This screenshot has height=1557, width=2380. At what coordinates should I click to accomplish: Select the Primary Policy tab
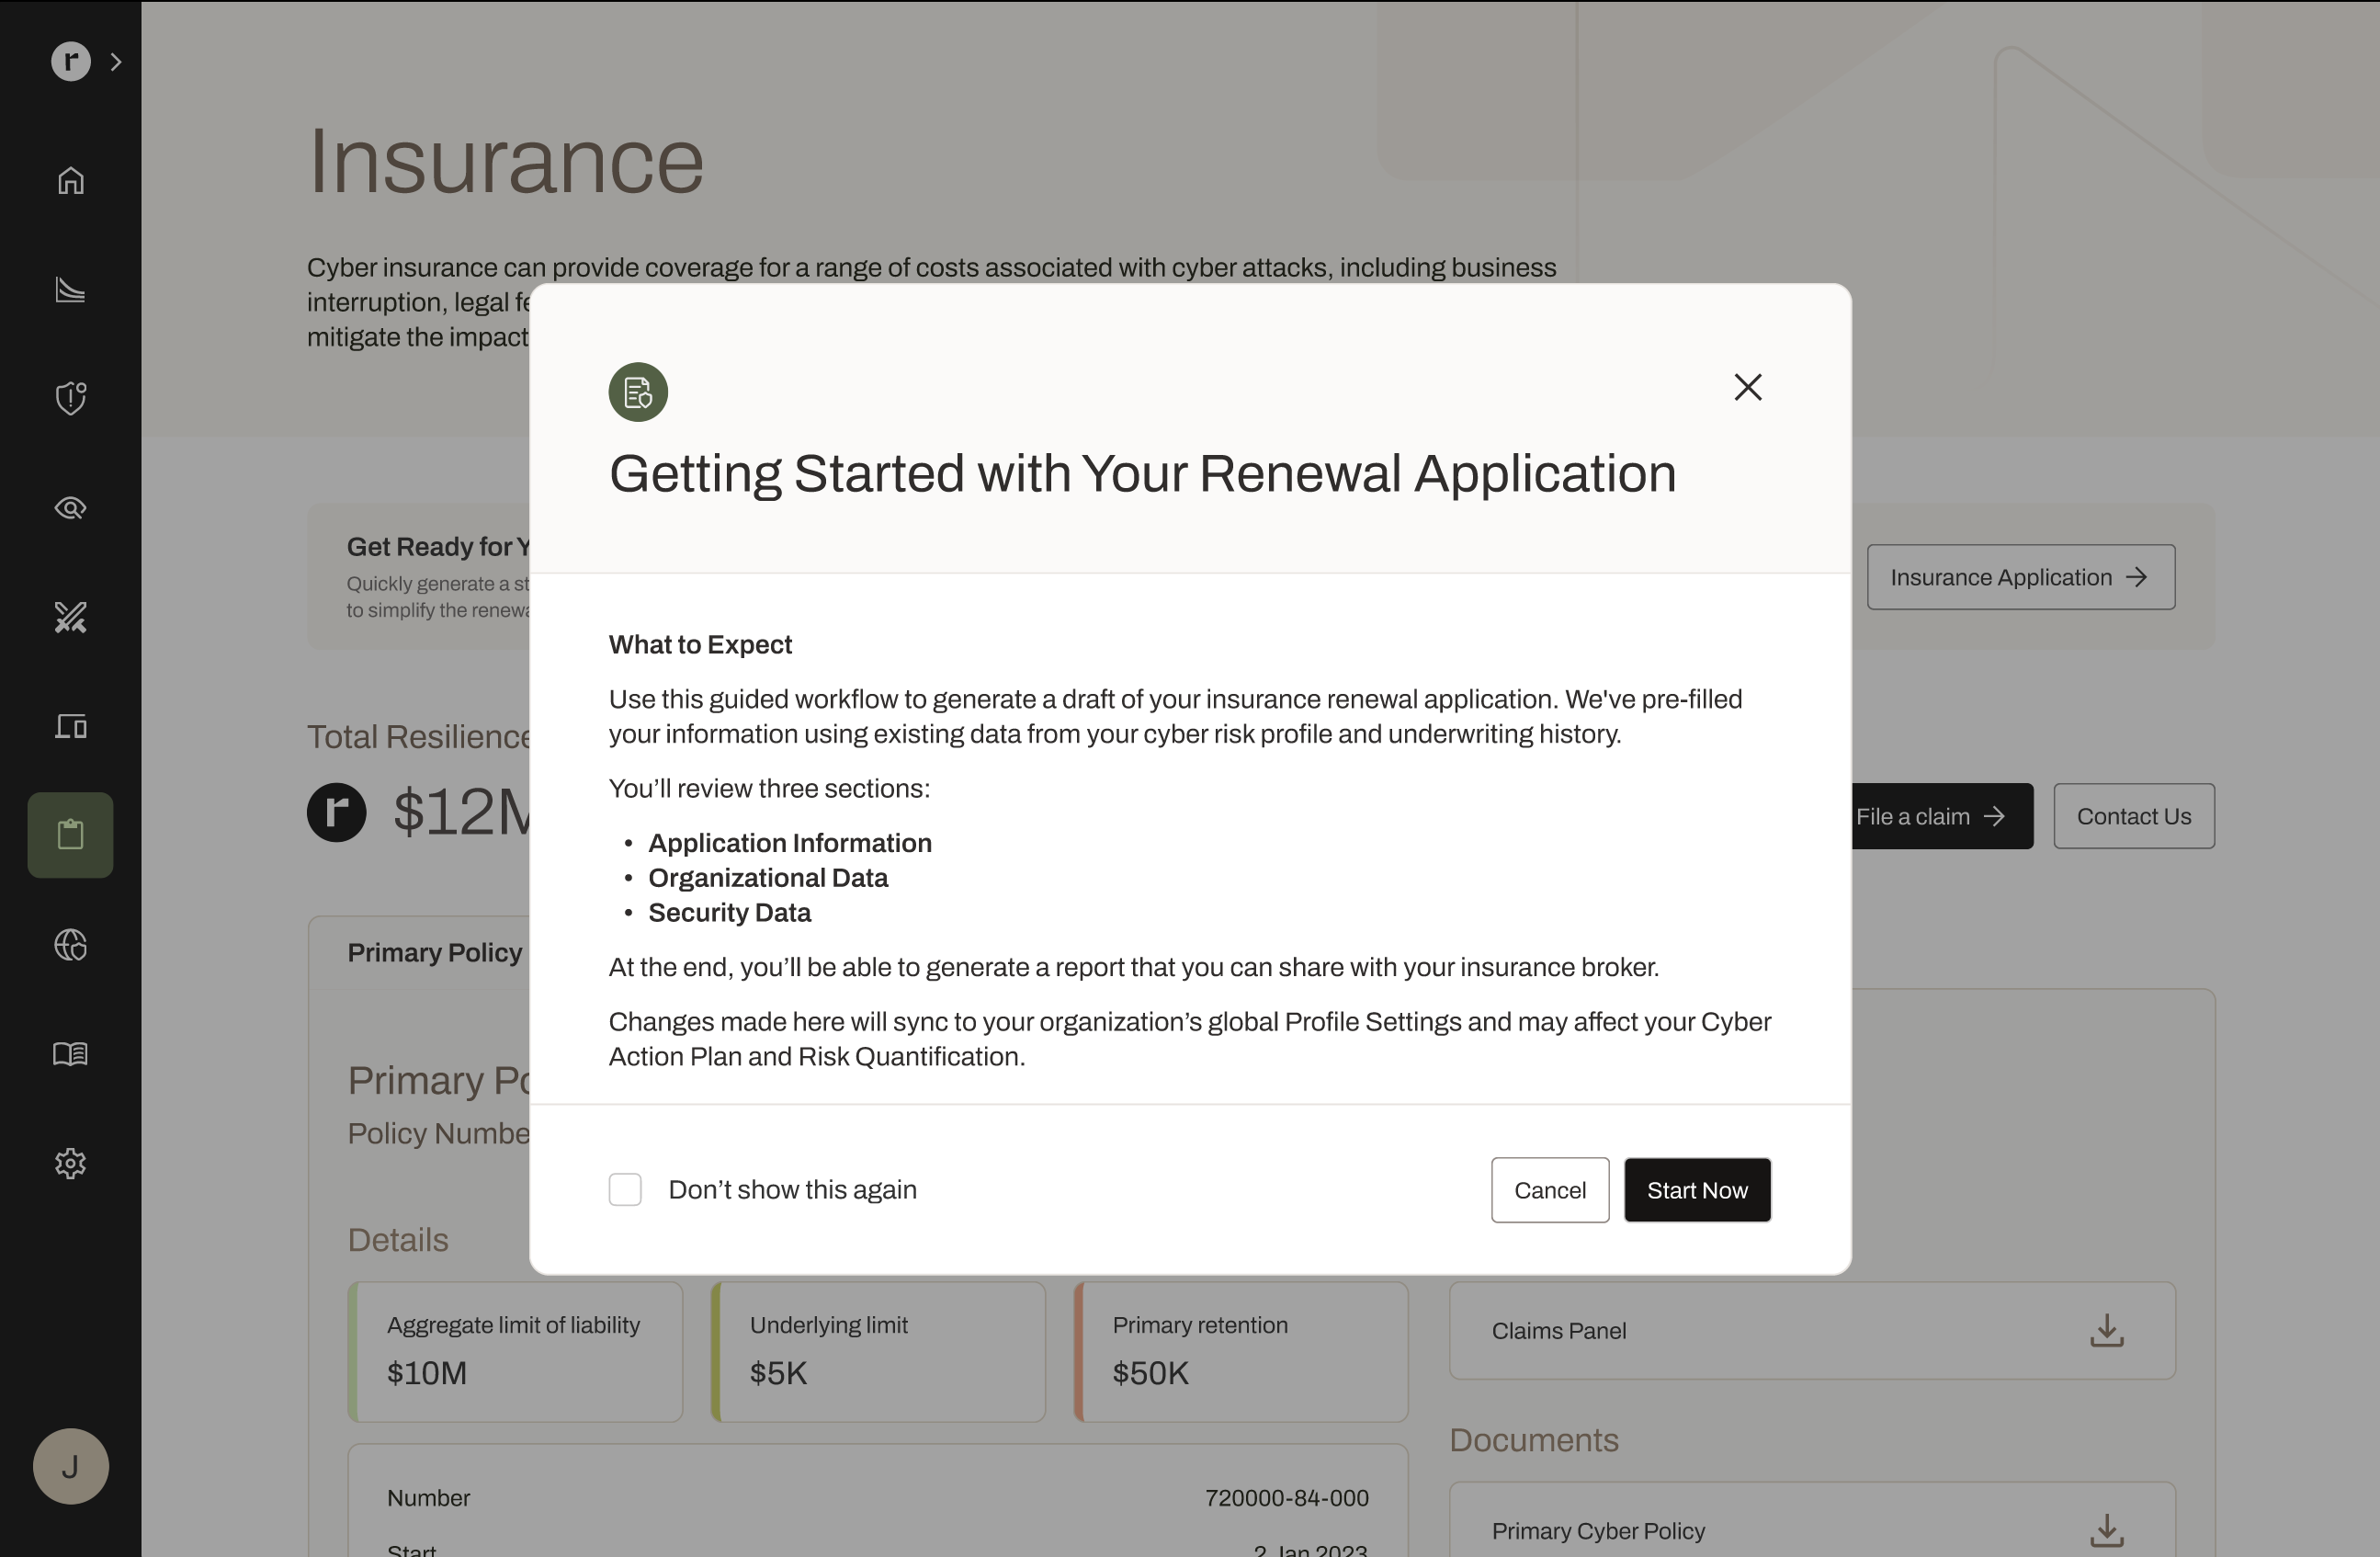pos(434,952)
